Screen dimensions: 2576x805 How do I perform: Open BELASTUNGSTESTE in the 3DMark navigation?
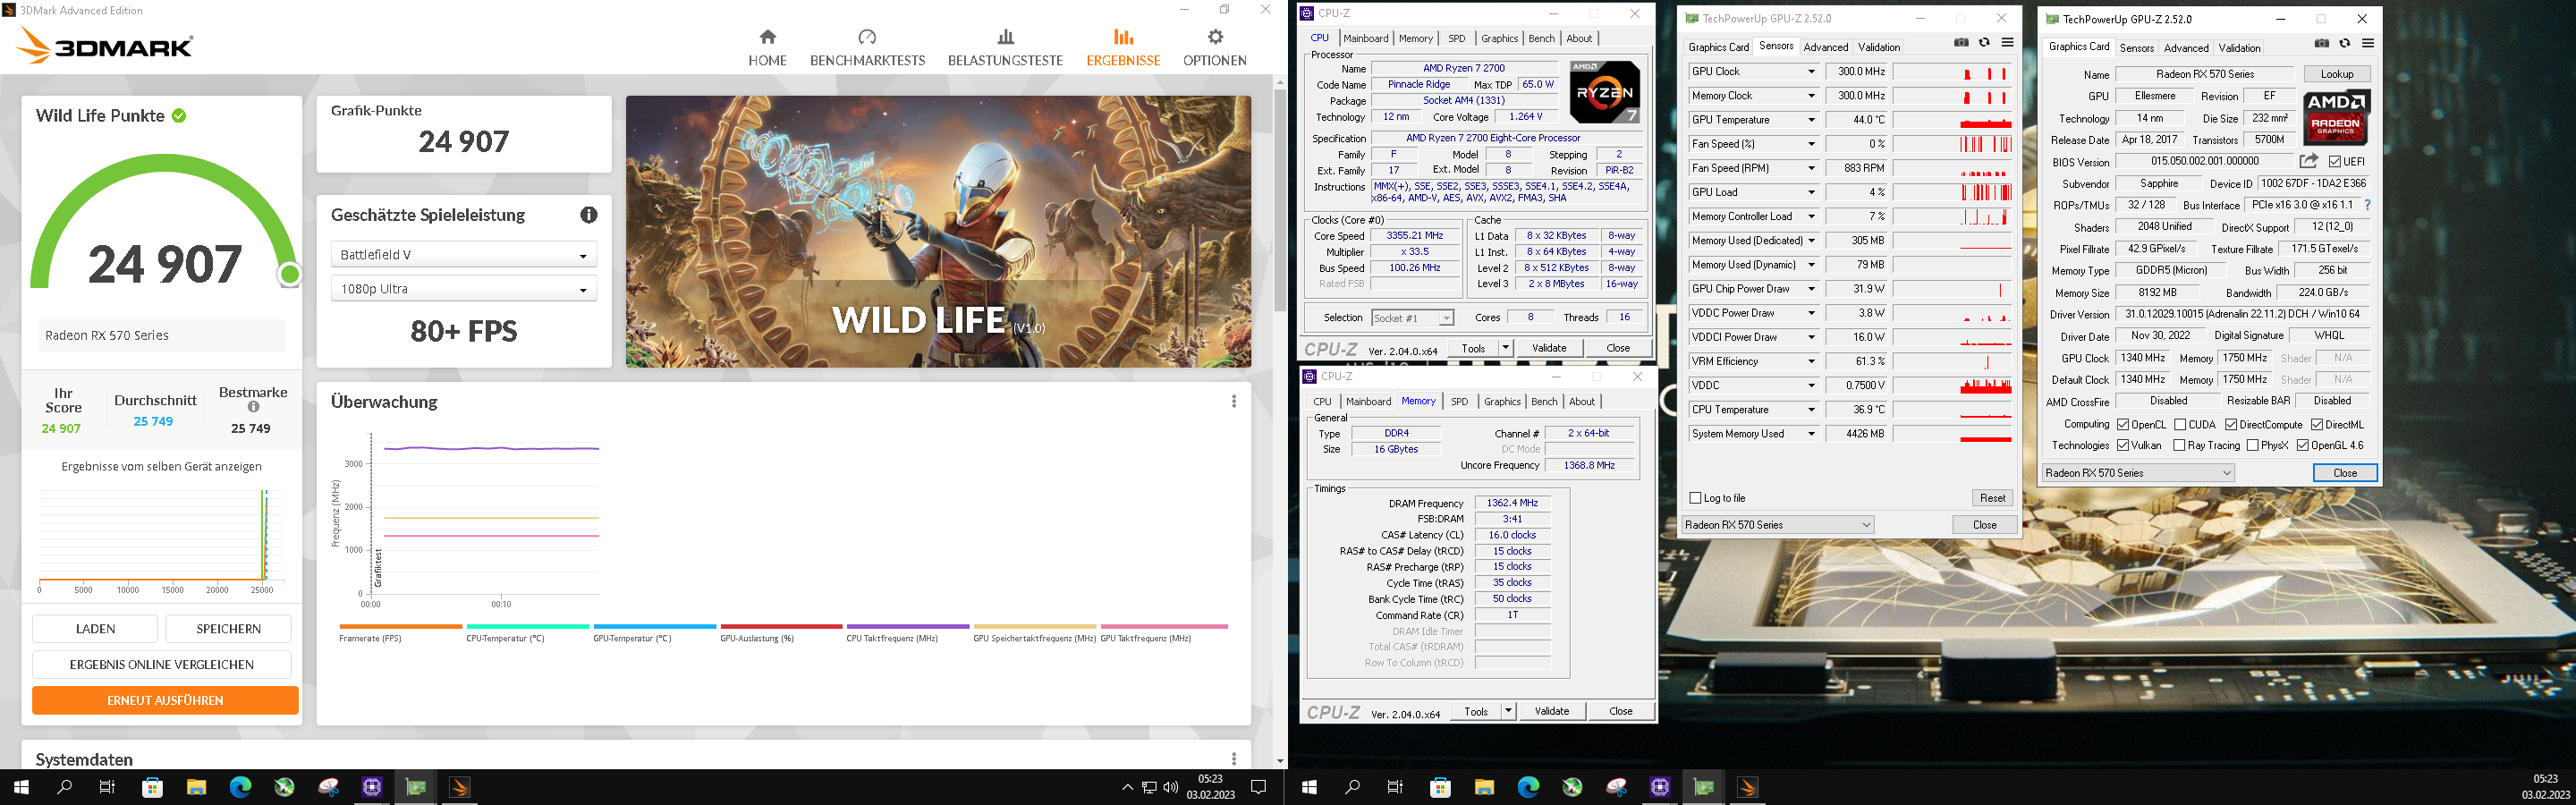pos(1005,48)
